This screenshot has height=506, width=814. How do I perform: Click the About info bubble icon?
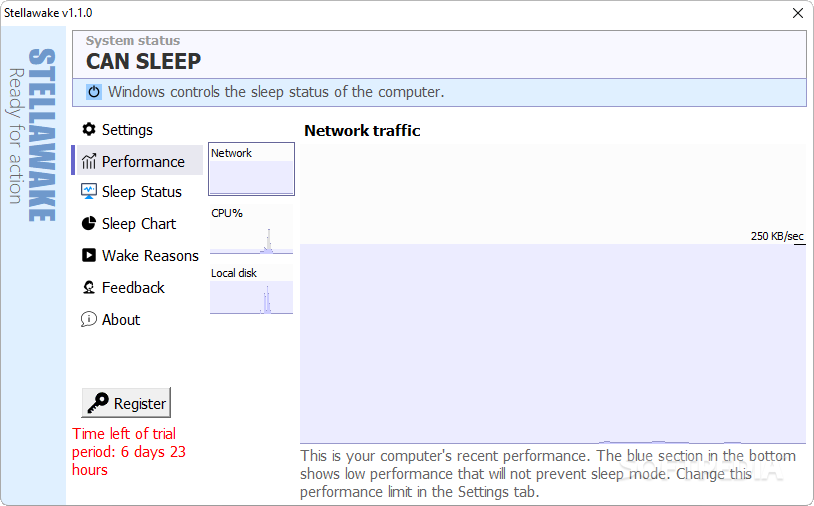[89, 319]
